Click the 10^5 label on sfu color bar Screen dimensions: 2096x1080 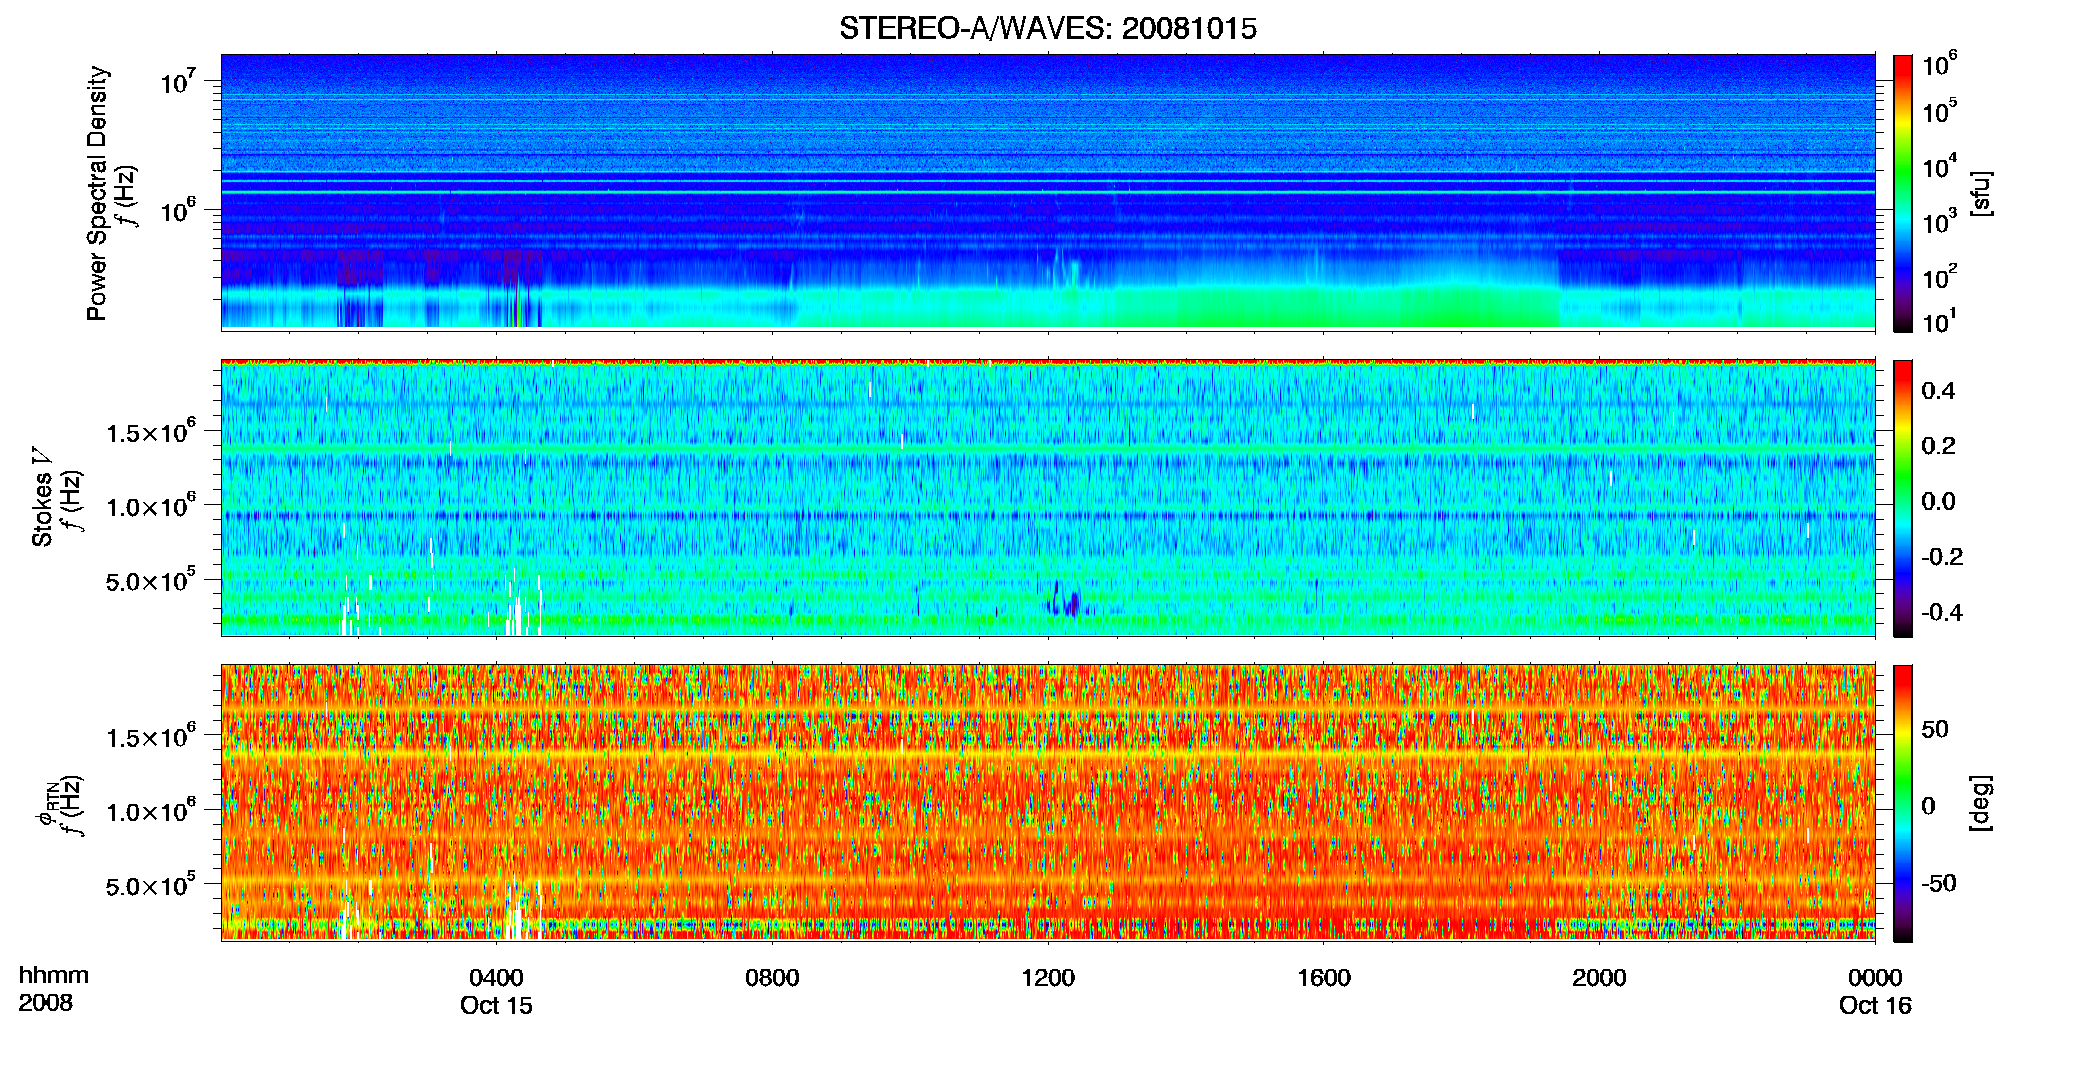[1939, 110]
